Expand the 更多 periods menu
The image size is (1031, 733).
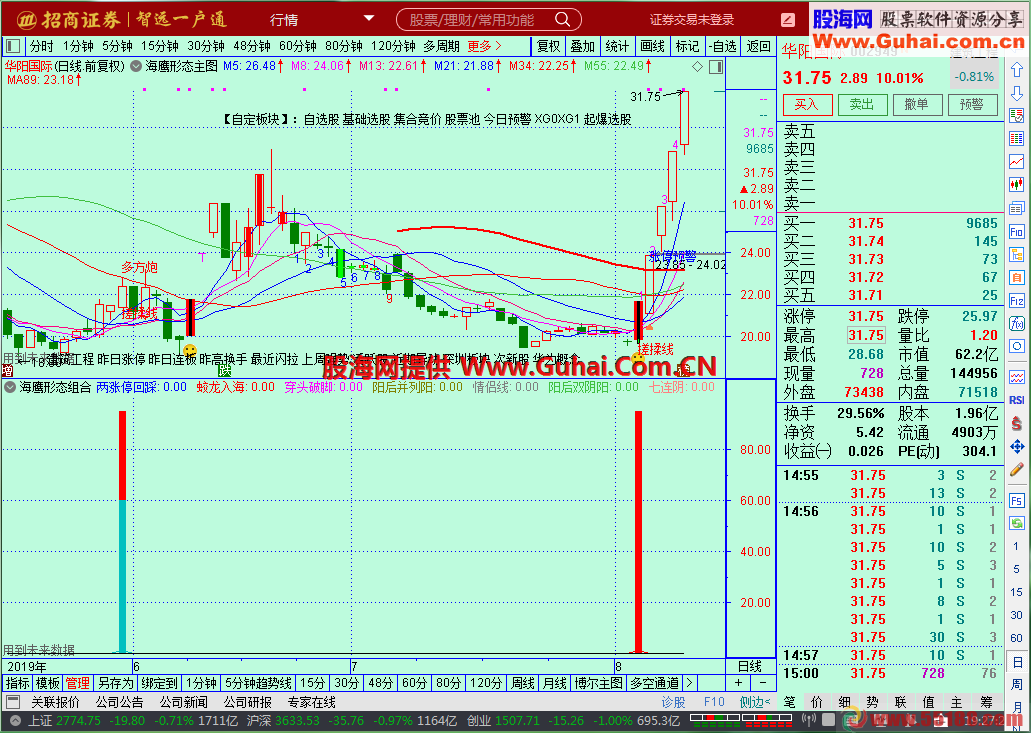[485, 46]
